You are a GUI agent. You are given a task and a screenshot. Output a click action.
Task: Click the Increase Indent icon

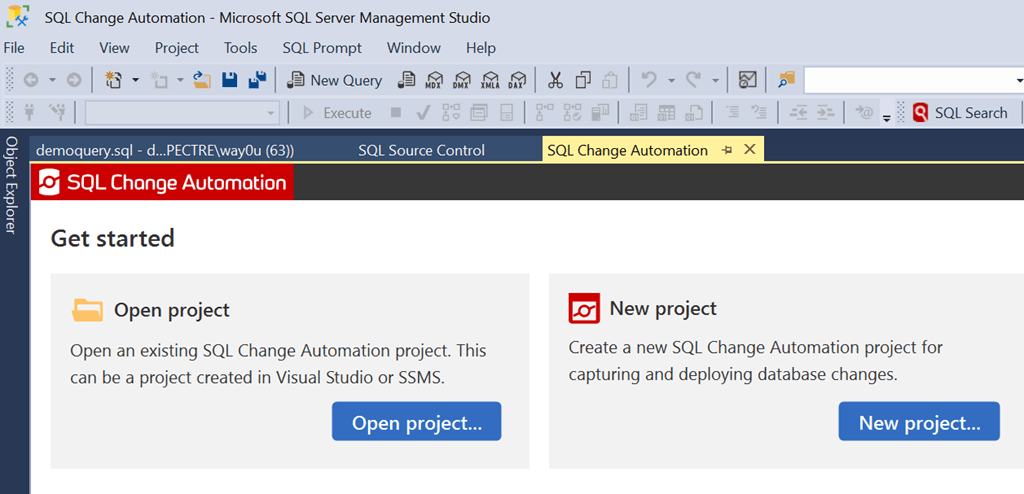point(826,112)
